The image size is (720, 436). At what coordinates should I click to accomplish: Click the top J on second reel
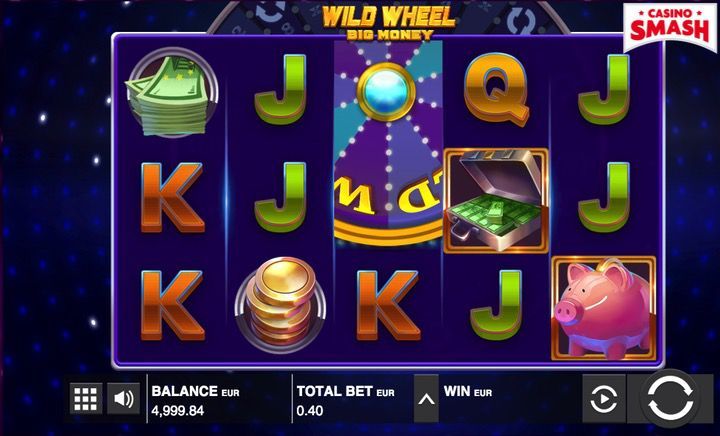point(280,89)
